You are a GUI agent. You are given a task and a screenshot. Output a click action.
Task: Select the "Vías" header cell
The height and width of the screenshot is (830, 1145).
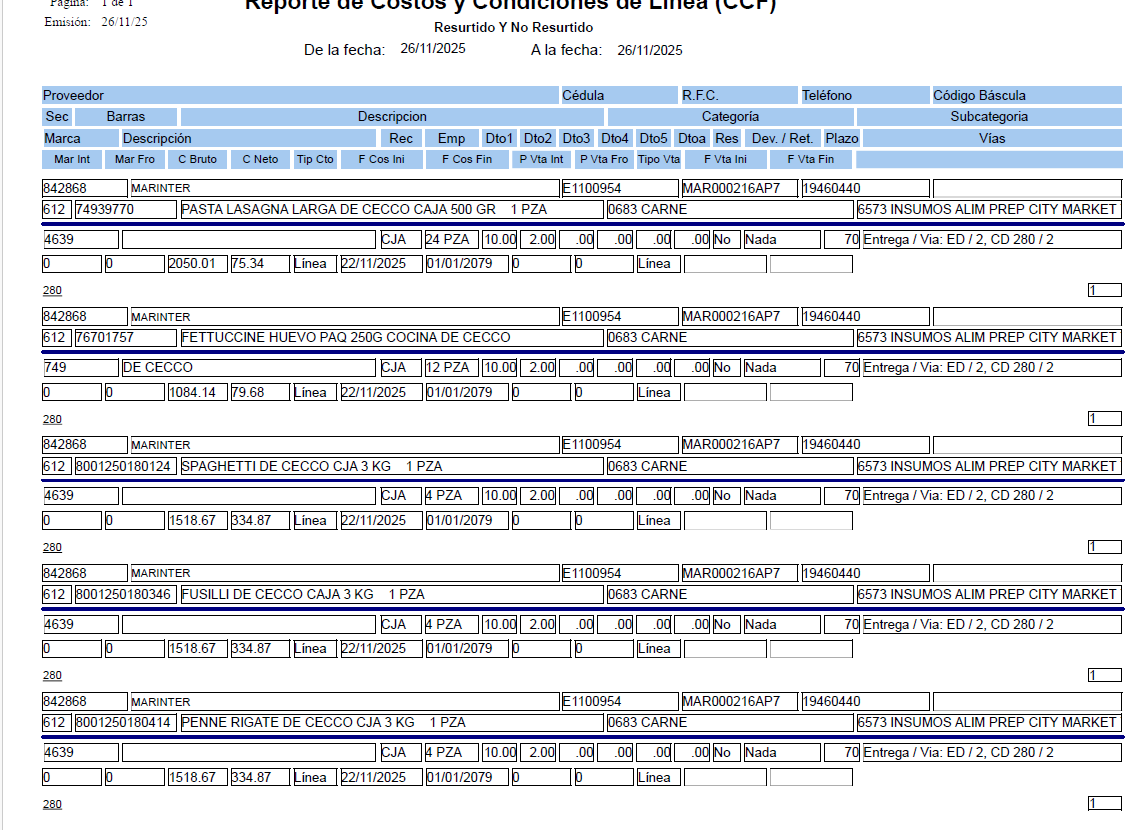click(x=991, y=138)
